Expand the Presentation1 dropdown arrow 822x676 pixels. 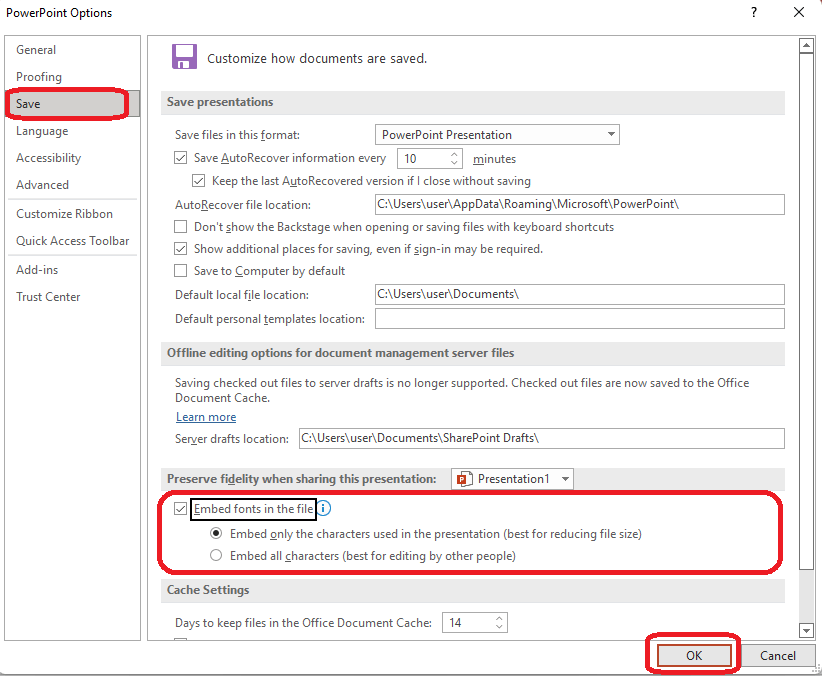pos(565,479)
